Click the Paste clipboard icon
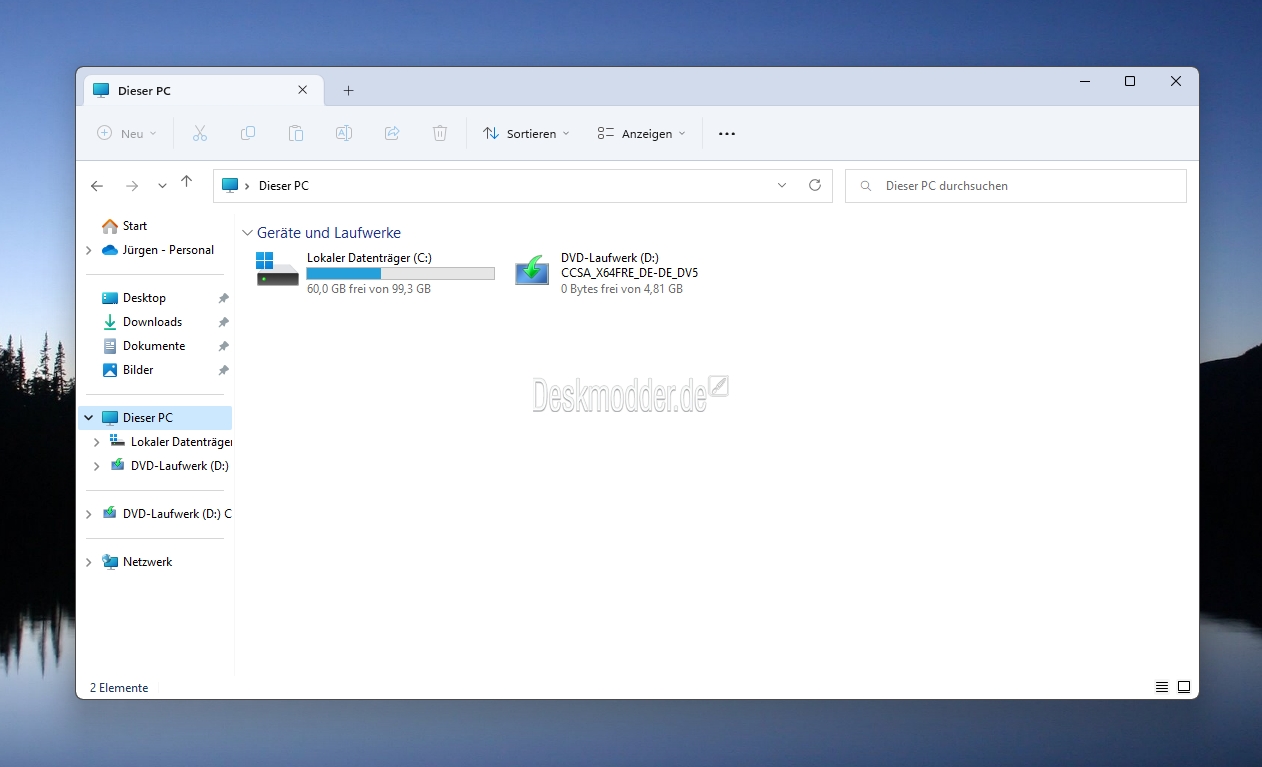The height and width of the screenshot is (767, 1262). pos(296,133)
